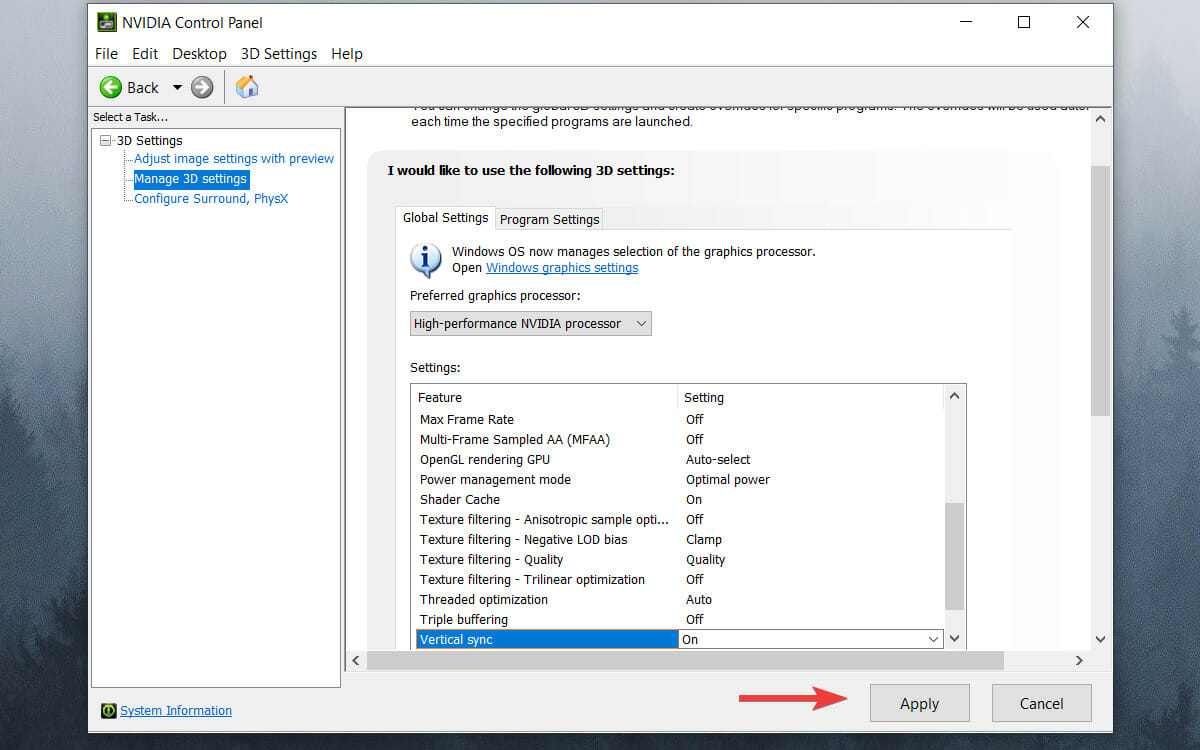Click the green Back arrow icon
This screenshot has height=750, width=1200.
click(x=111, y=87)
